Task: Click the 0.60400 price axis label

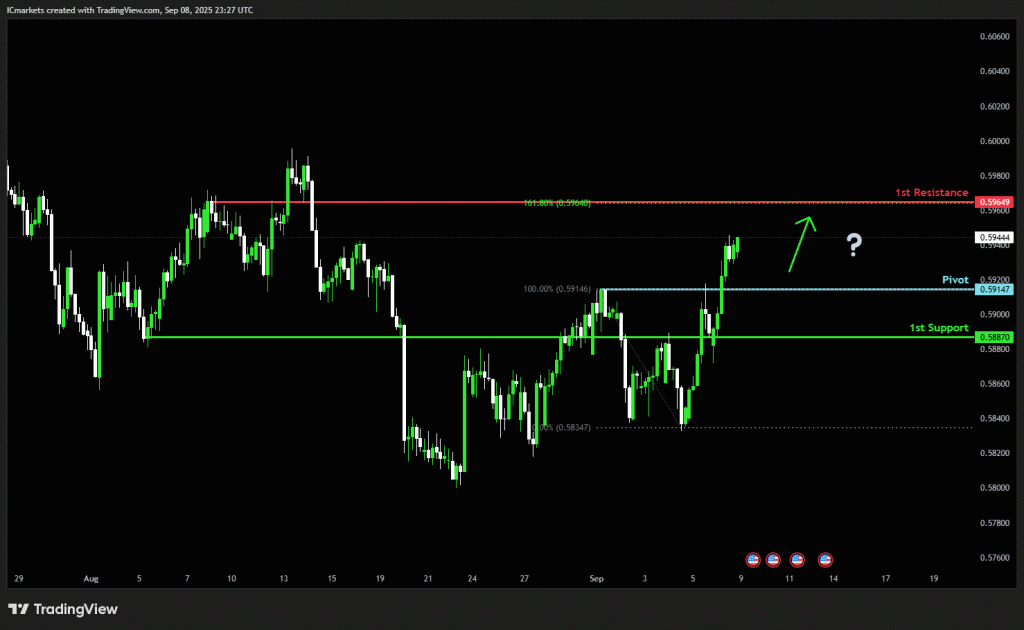Action: 995,71
